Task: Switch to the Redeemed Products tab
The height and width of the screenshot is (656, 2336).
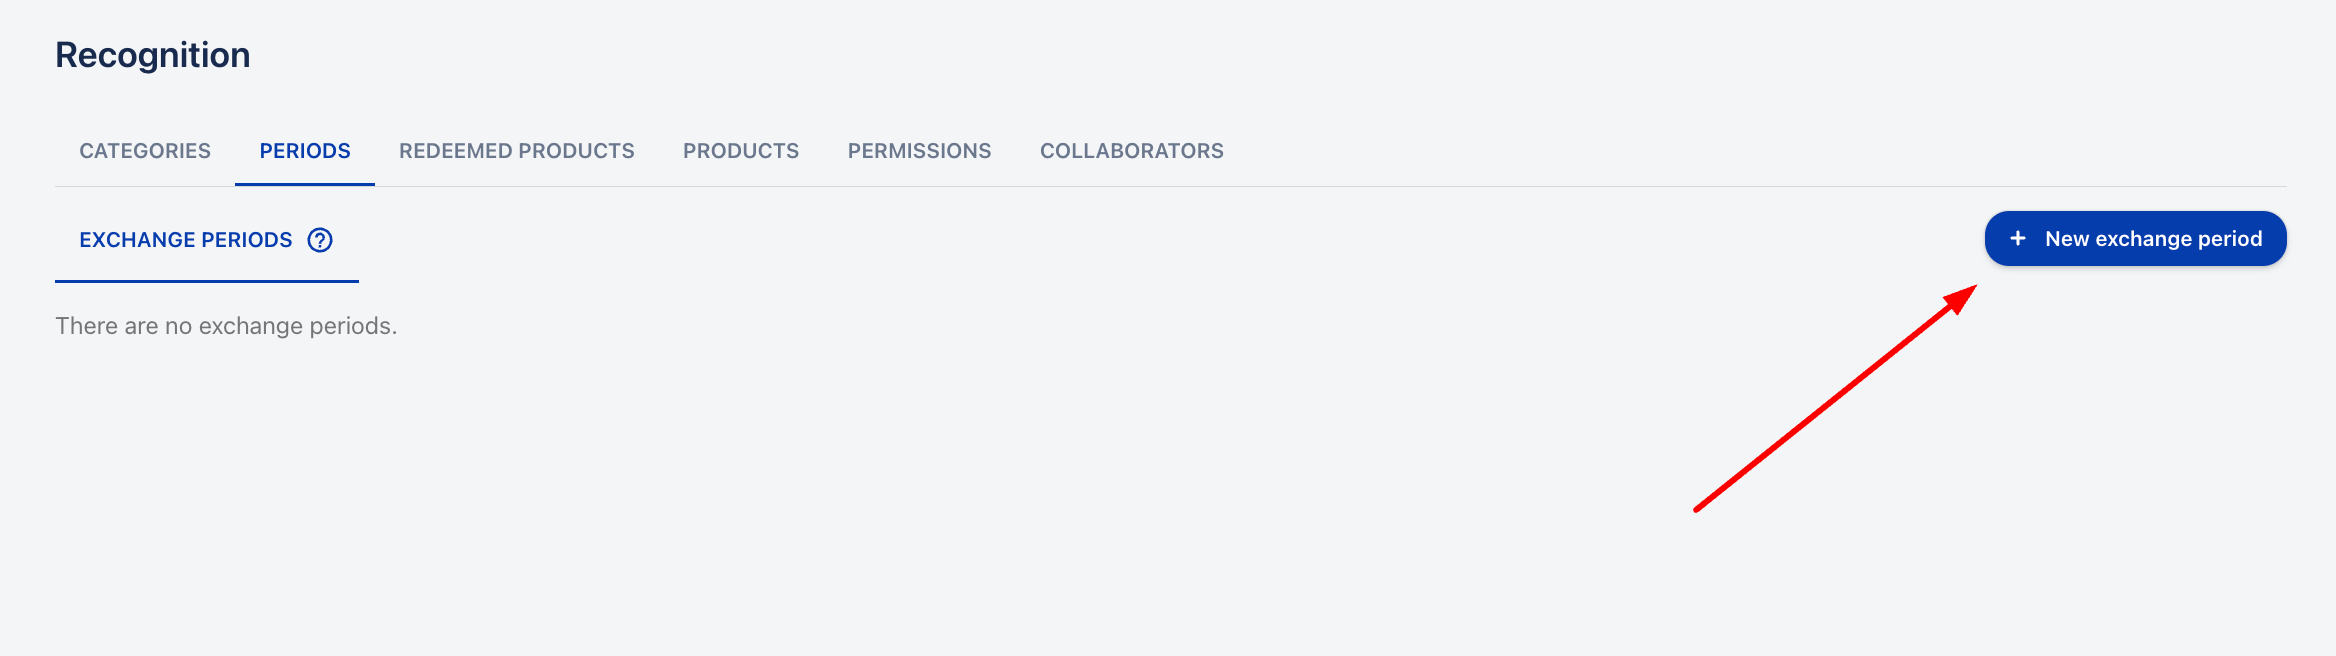Action: coord(516,151)
